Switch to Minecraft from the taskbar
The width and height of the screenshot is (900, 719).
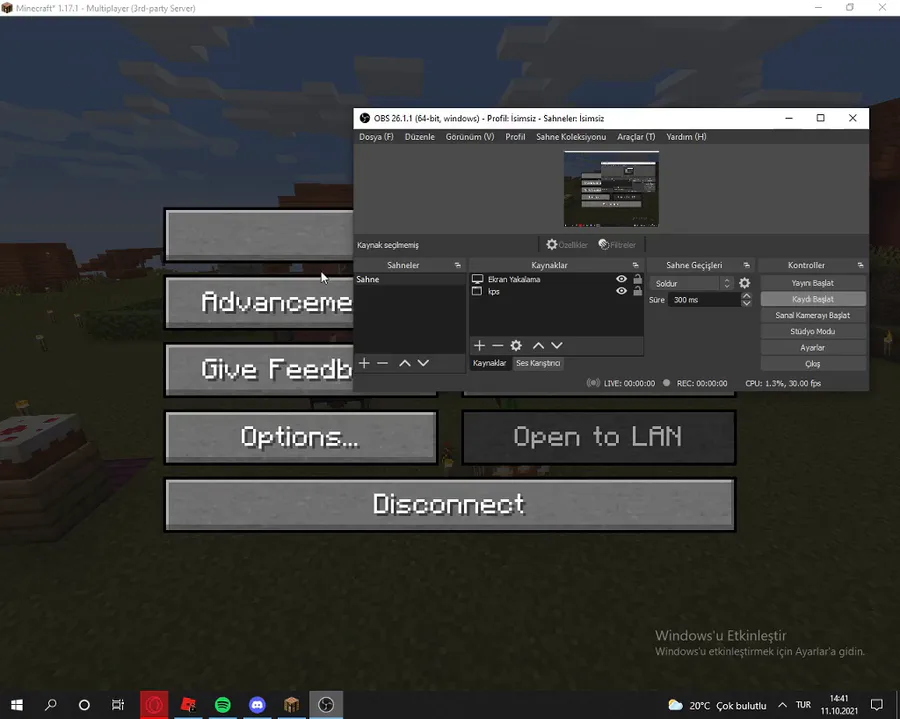[292, 705]
